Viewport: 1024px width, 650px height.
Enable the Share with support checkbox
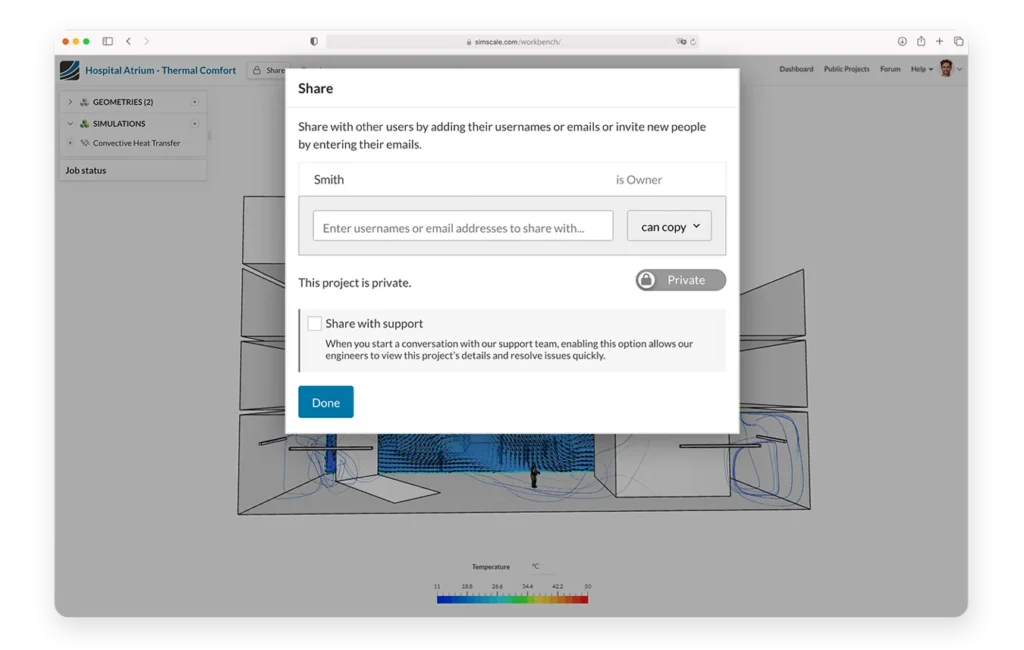(315, 323)
